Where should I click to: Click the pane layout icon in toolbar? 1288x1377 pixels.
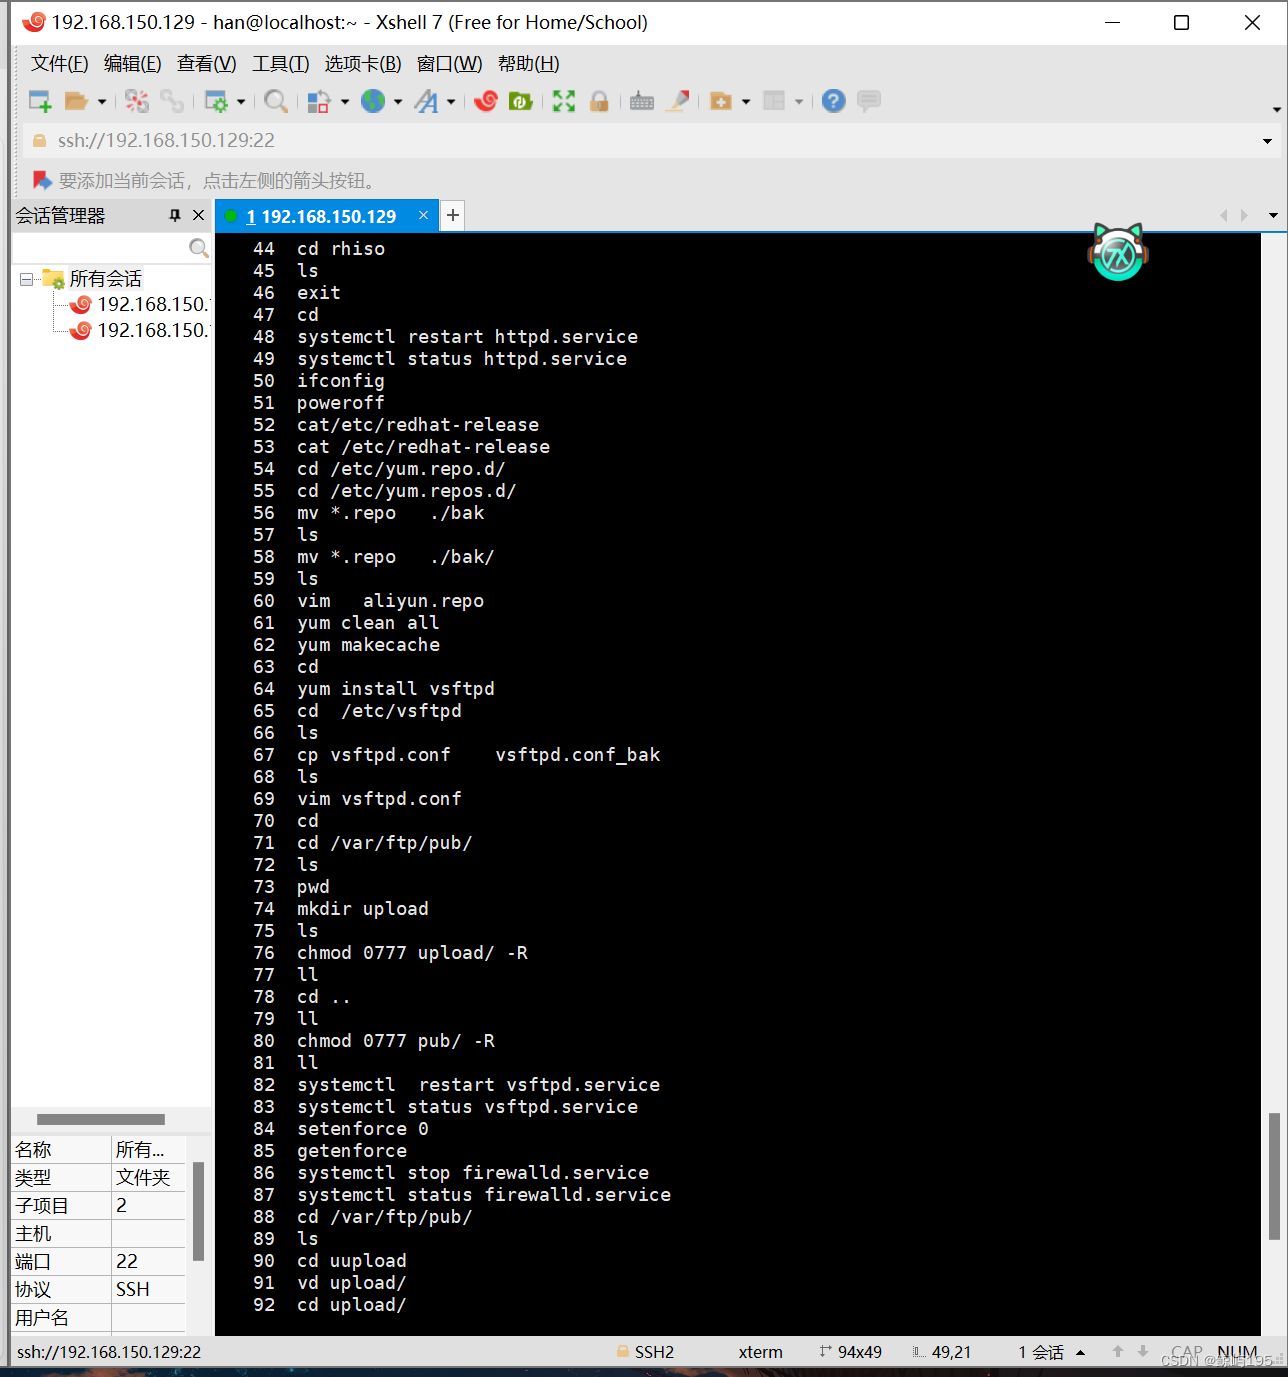tap(774, 101)
